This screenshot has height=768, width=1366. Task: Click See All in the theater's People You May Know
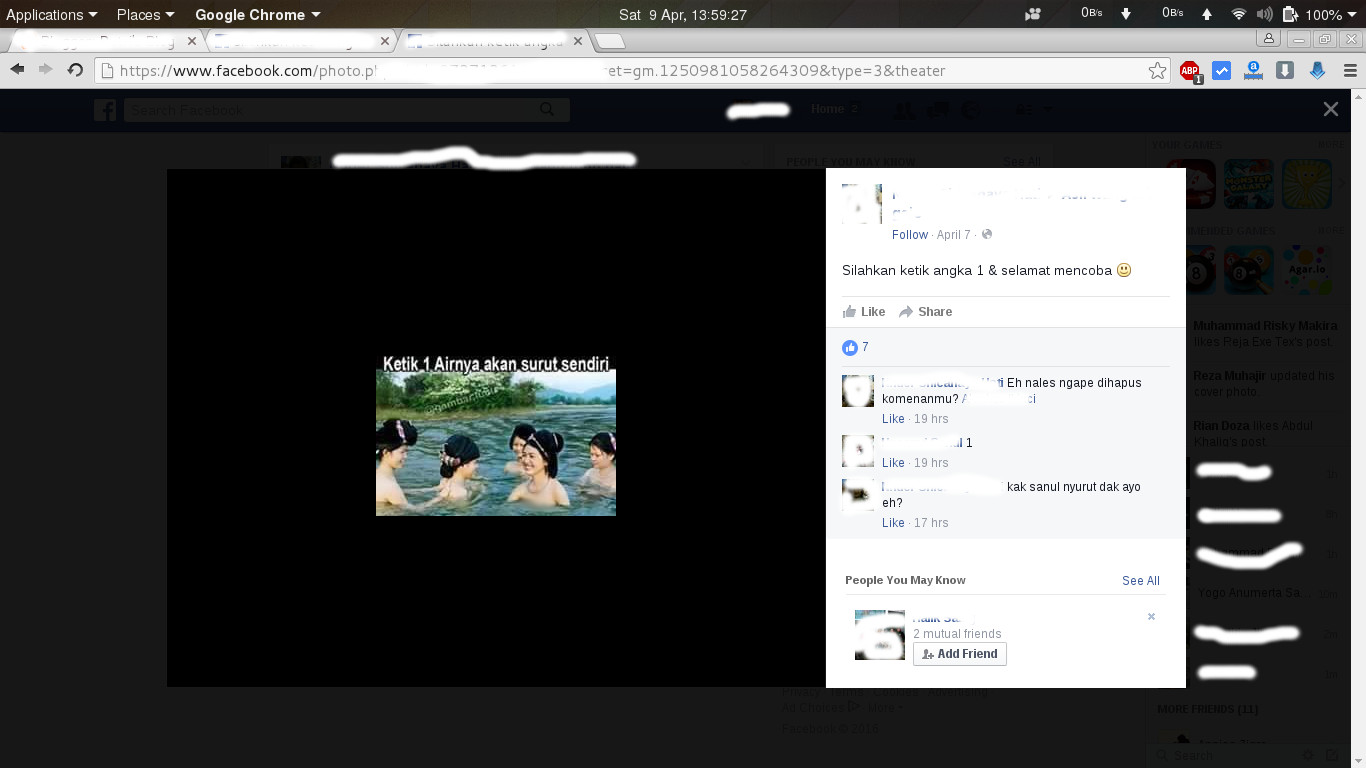(x=1141, y=580)
